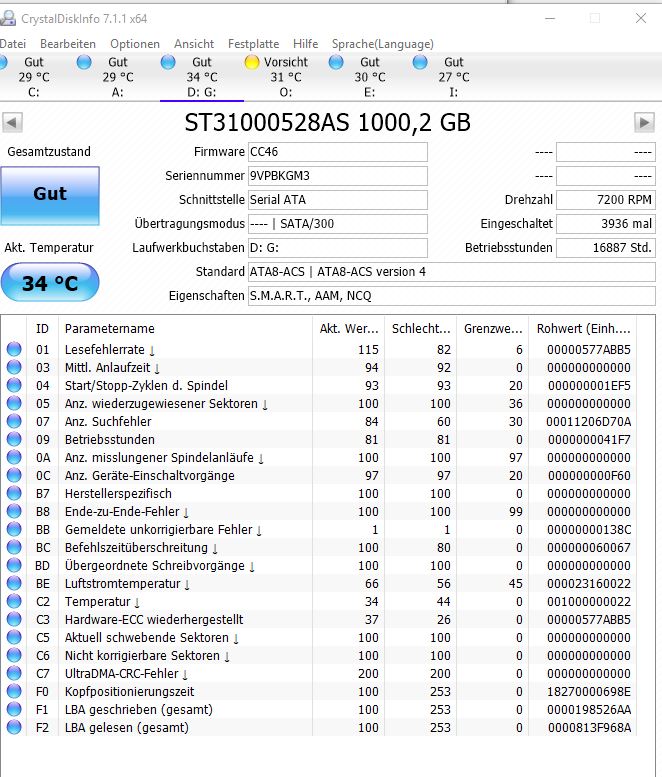Screen dimensions: 662x777
Task: Click status orb for Befehlszeitüberschreitung row
Action: click(x=14, y=547)
